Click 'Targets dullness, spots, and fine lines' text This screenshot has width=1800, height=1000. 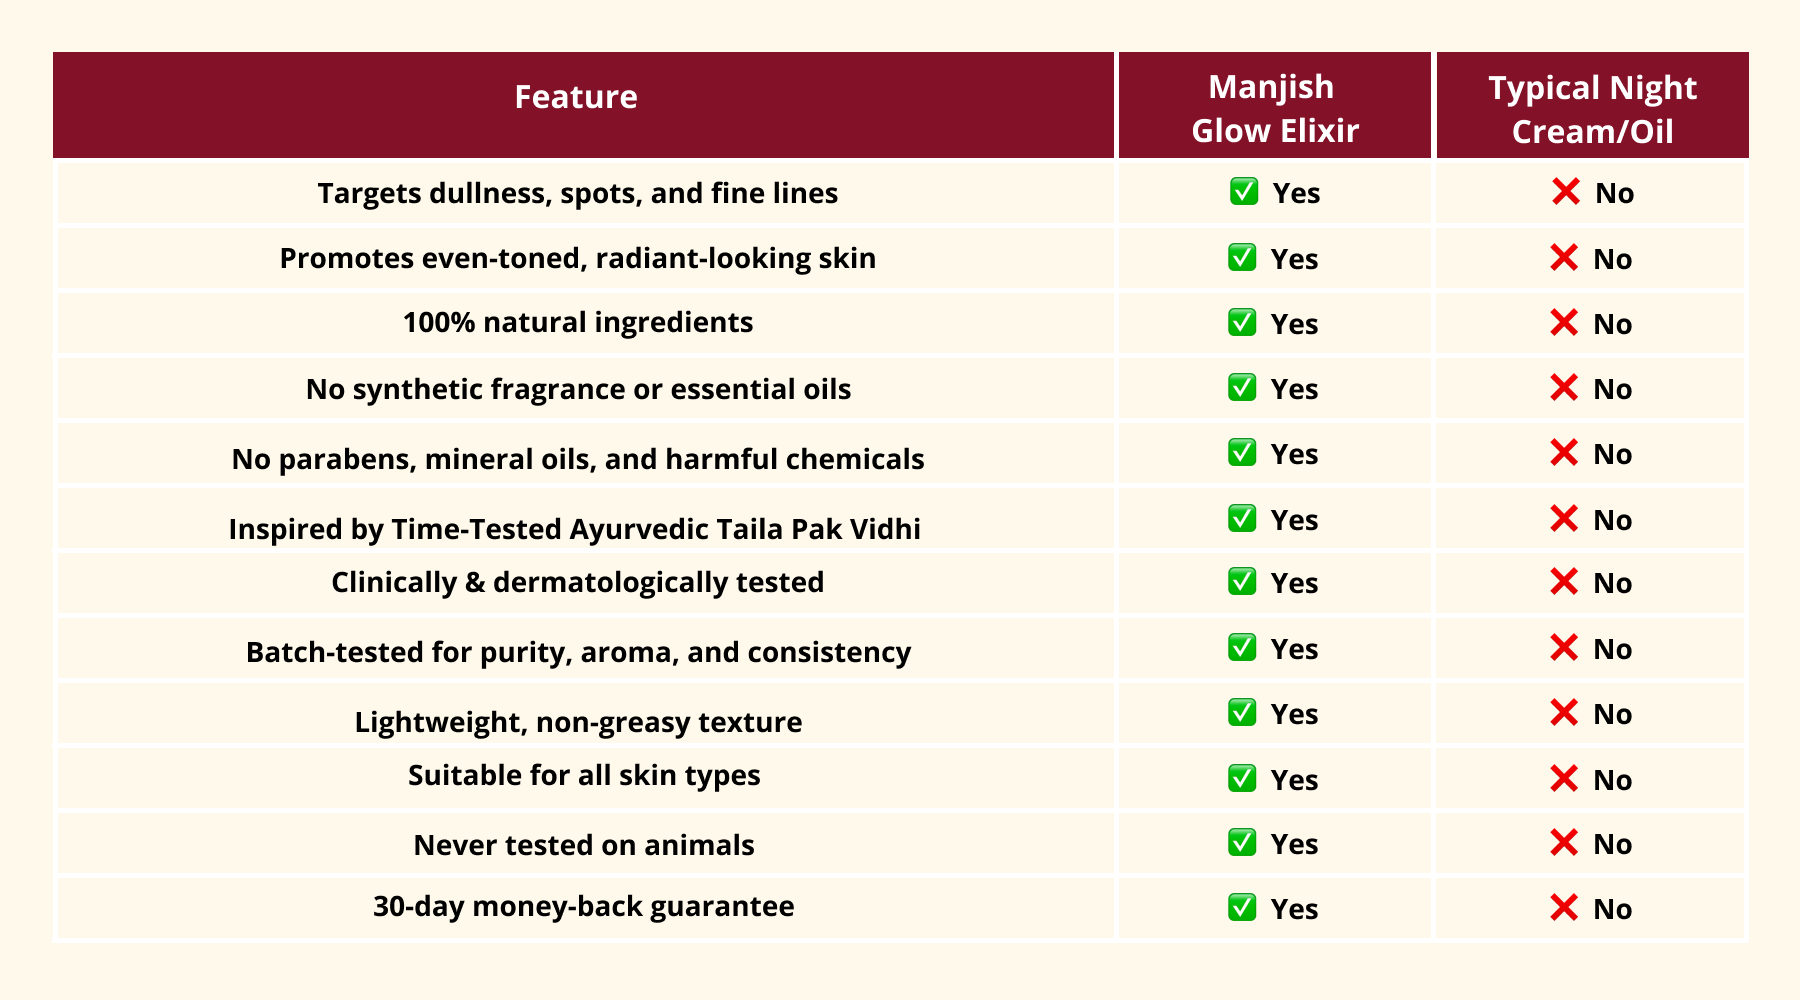pos(578,193)
